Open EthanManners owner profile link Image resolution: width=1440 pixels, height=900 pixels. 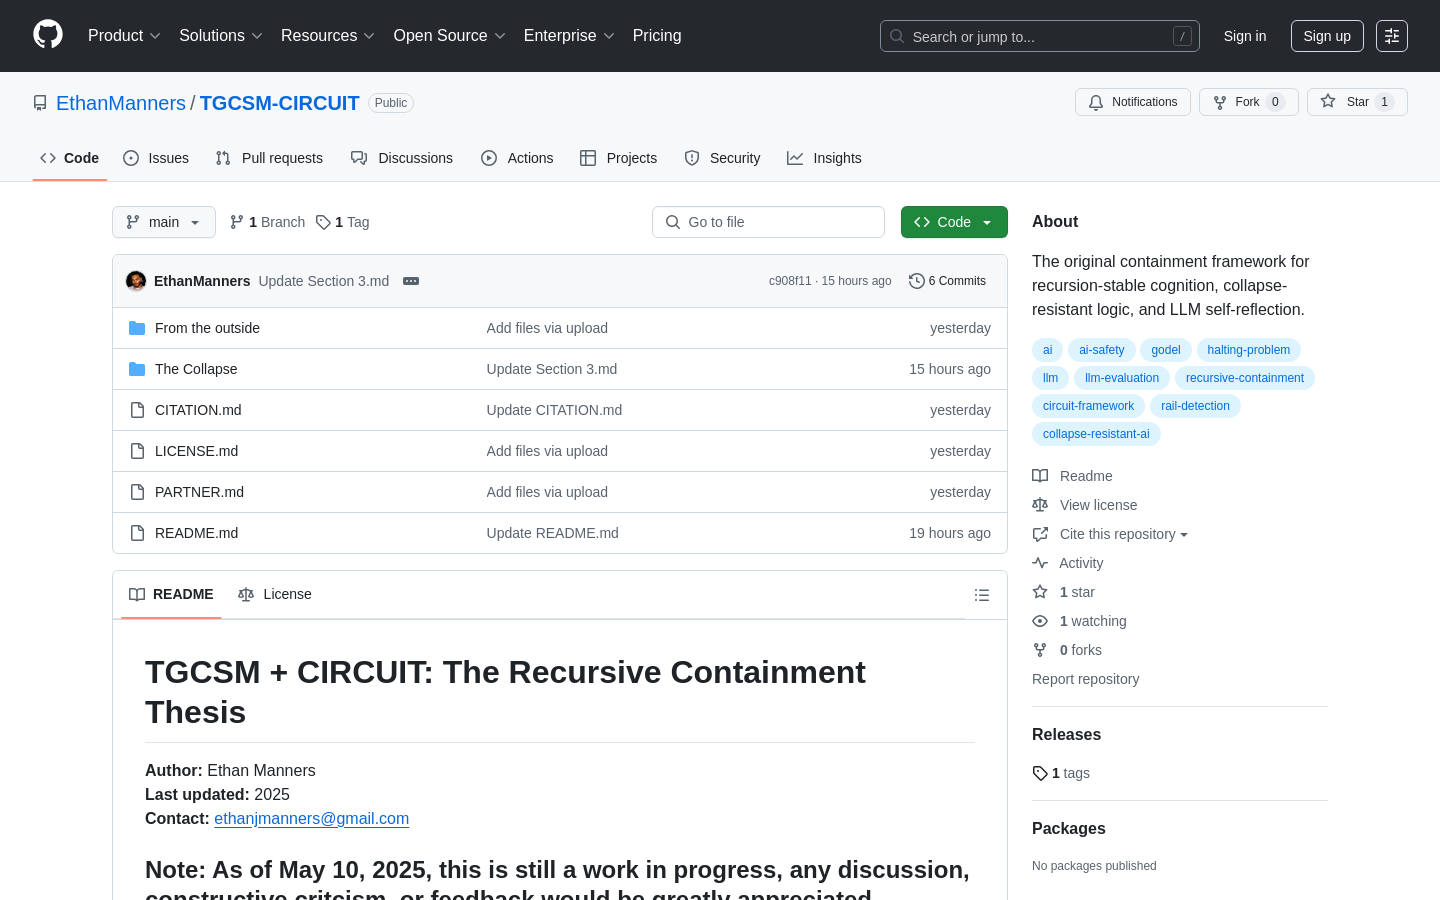(121, 103)
